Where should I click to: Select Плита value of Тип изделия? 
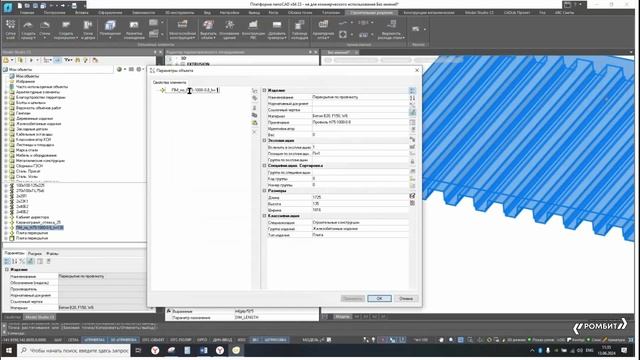[x=360, y=235]
